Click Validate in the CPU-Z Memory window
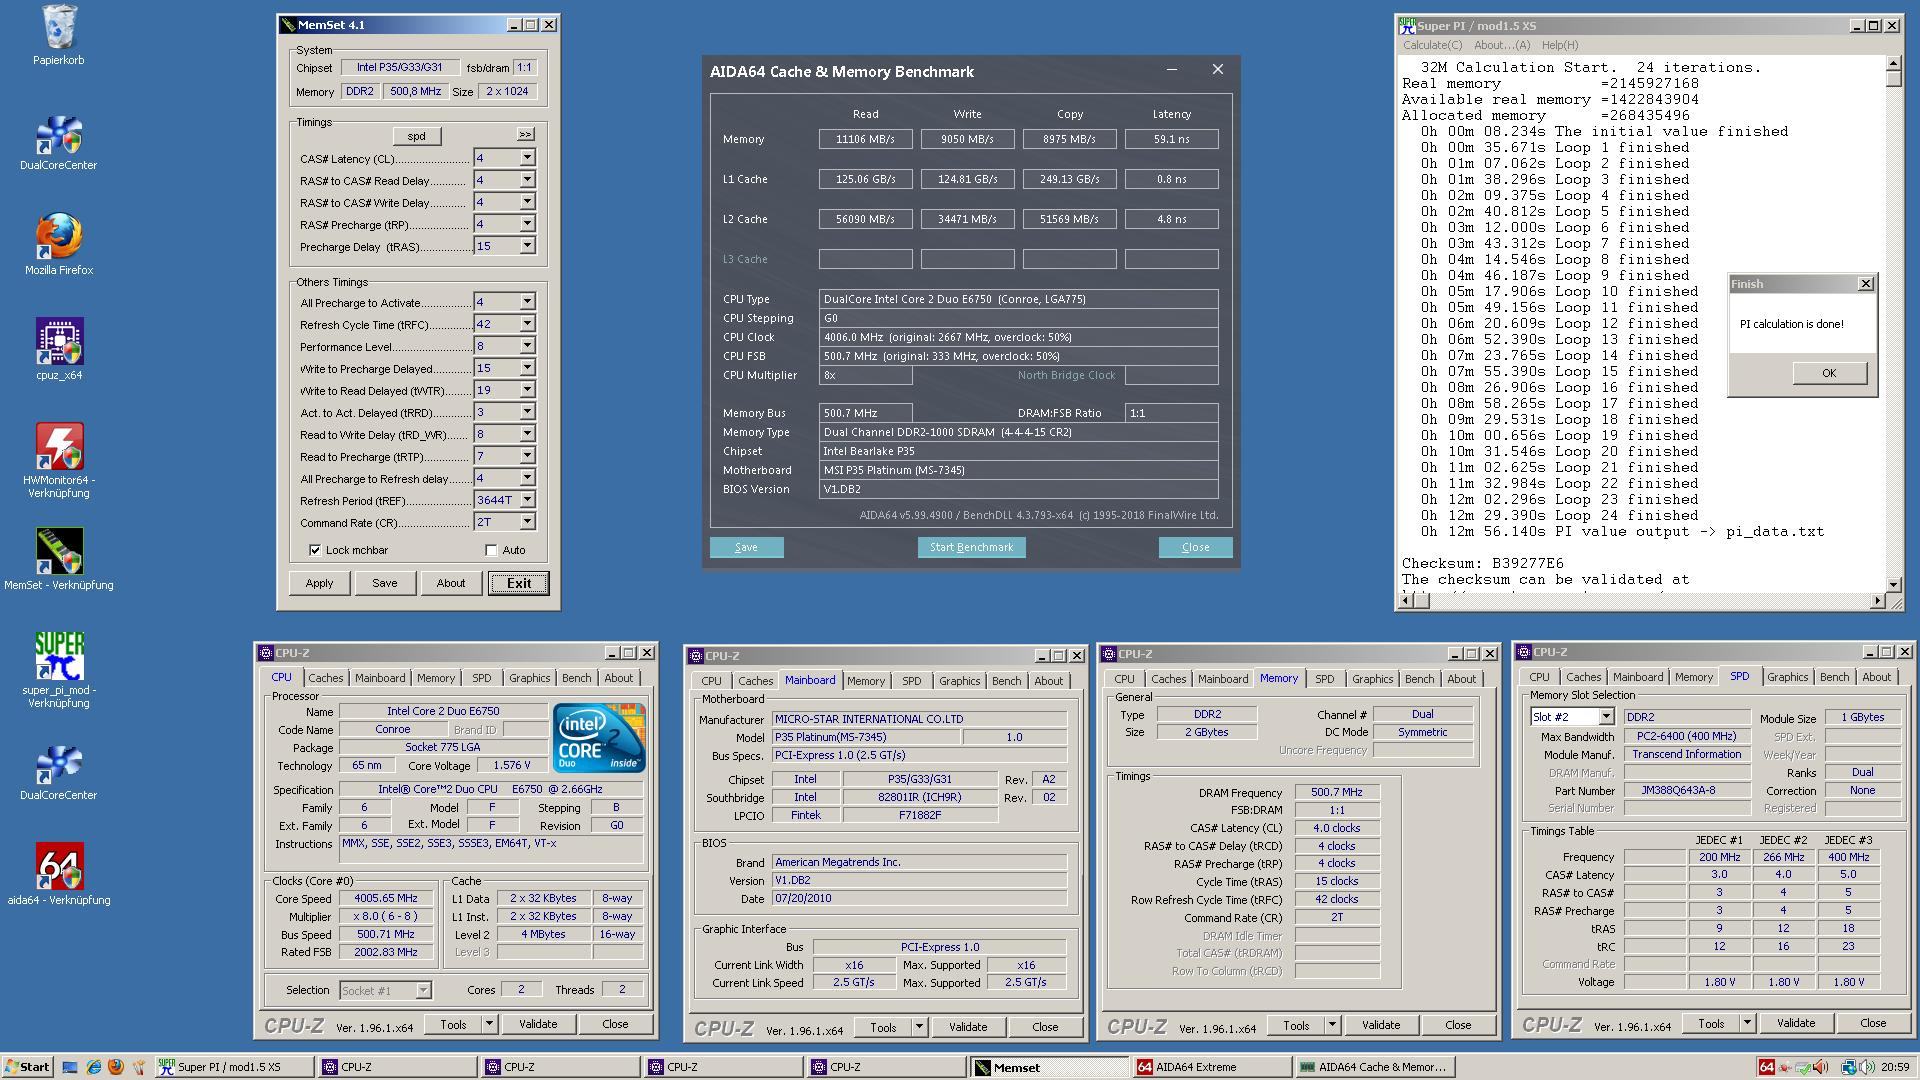This screenshot has width=1920, height=1080. 1380,1025
